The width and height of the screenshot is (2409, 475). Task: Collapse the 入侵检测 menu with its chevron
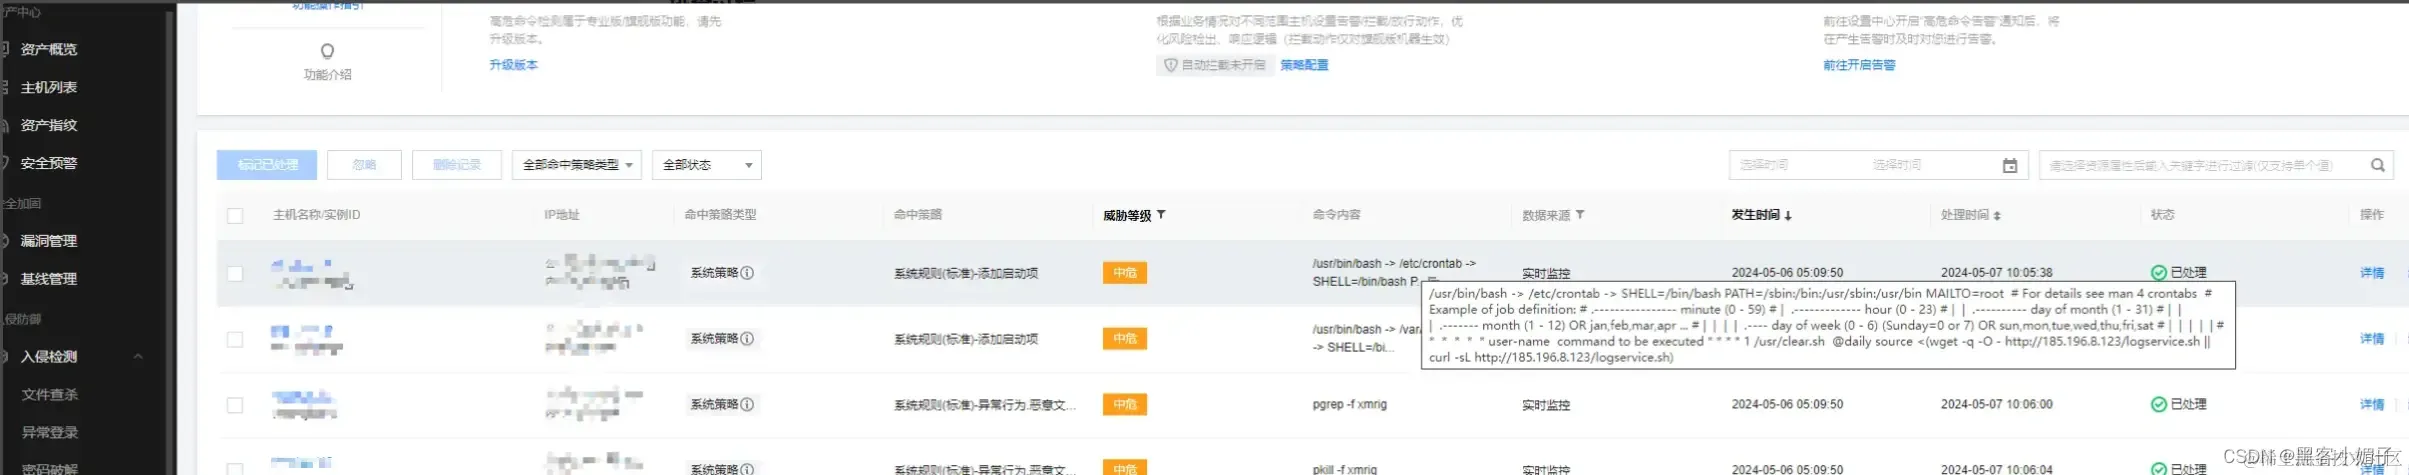[x=138, y=357]
